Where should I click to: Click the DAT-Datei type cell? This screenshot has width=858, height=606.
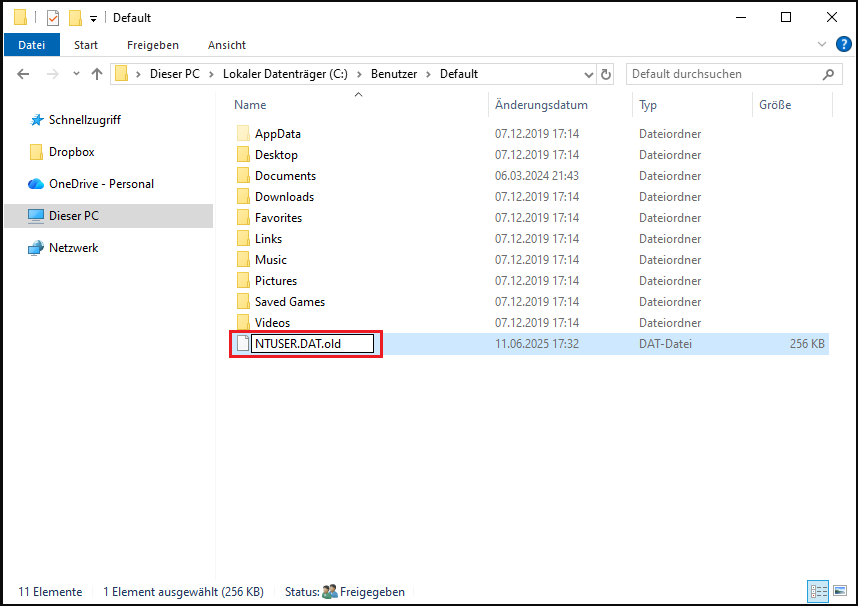pyautogui.click(x=665, y=344)
